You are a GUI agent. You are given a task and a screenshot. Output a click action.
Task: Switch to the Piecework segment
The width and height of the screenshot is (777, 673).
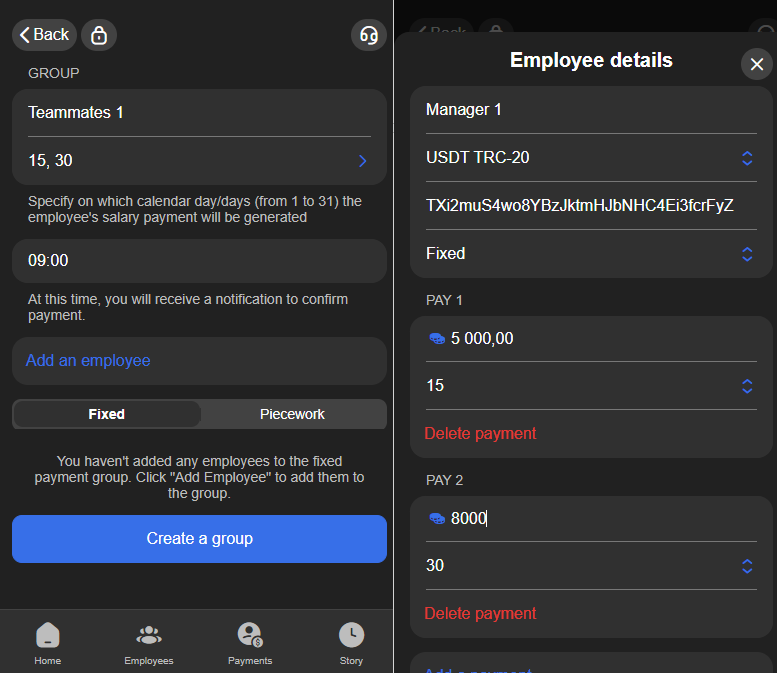pos(292,414)
